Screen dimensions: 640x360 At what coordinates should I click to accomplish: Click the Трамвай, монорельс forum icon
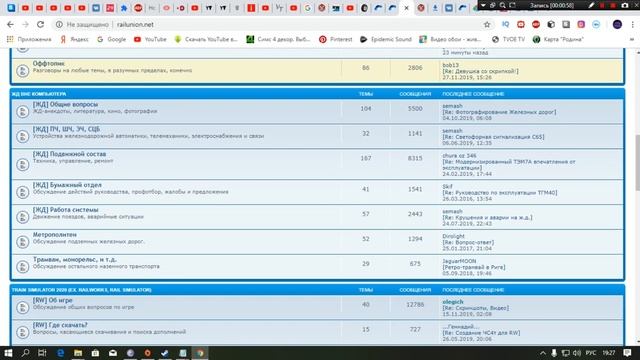(x=22, y=267)
